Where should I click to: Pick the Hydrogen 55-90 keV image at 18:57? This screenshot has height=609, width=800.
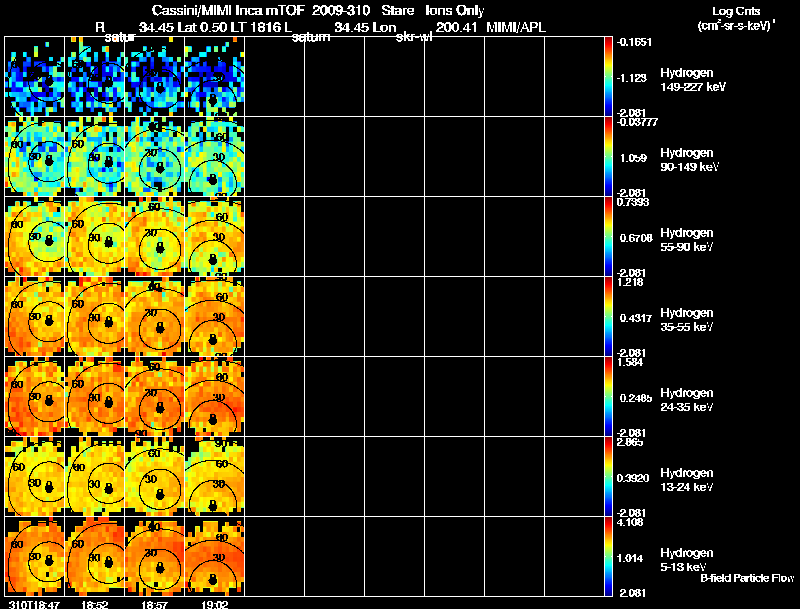[155, 237]
